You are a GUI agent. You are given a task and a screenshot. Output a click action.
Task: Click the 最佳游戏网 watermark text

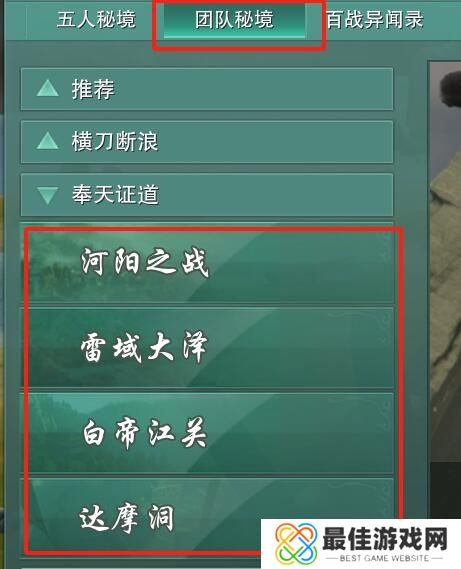pyautogui.click(x=385, y=539)
